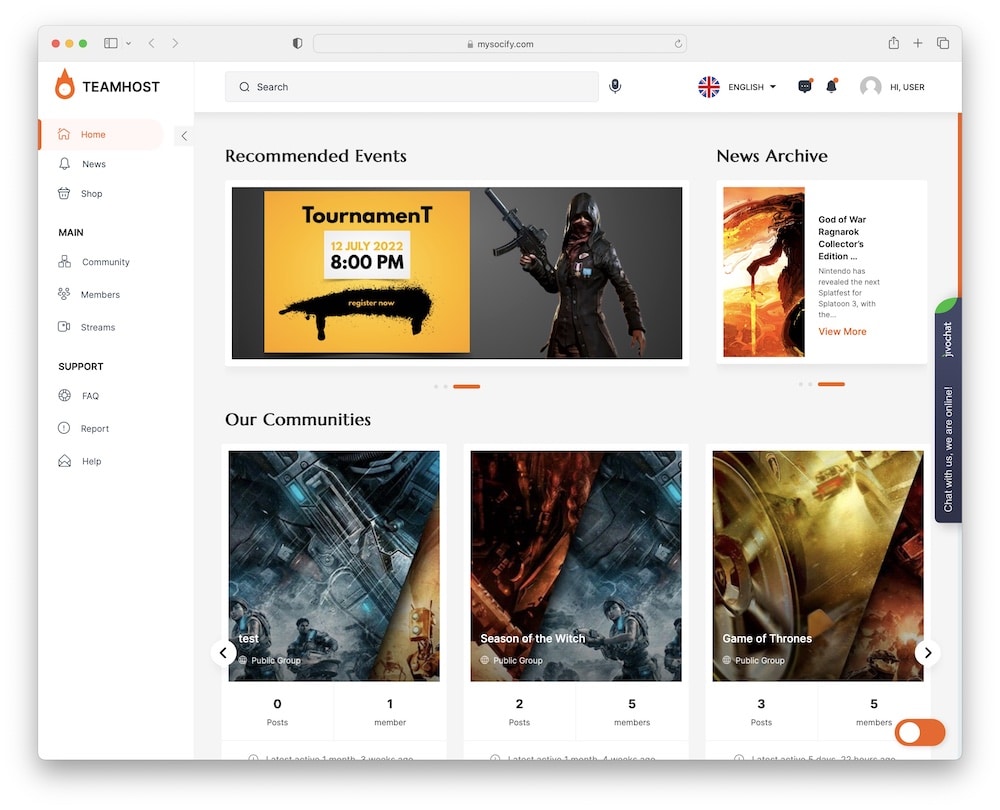The width and height of the screenshot is (1000, 810).
Task: Open the 'test' community card
Action: (334, 566)
